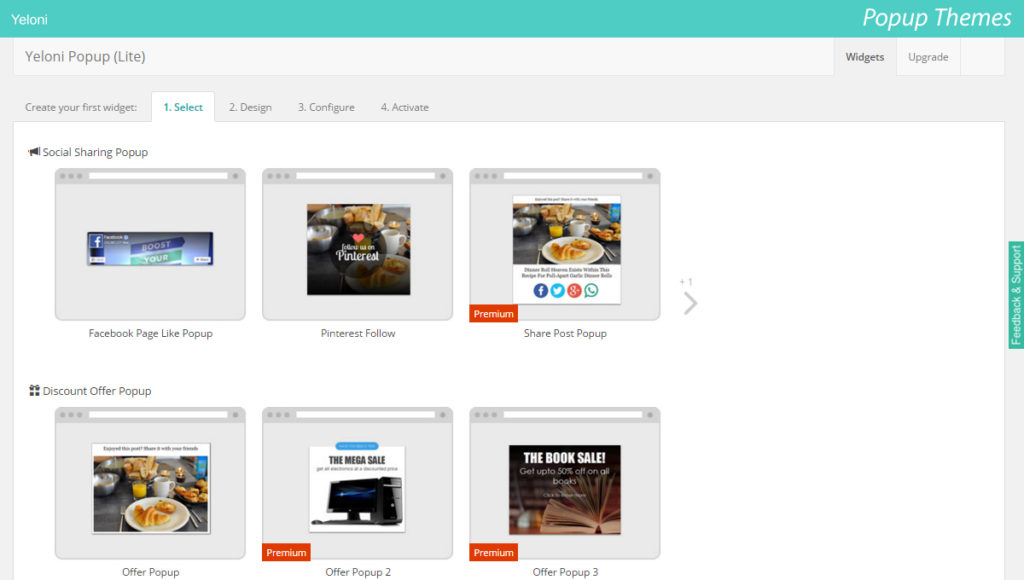Image resolution: width=1024 pixels, height=580 pixels.
Task: Click the Google Plus icon in Share Post preview
Action: click(x=574, y=290)
